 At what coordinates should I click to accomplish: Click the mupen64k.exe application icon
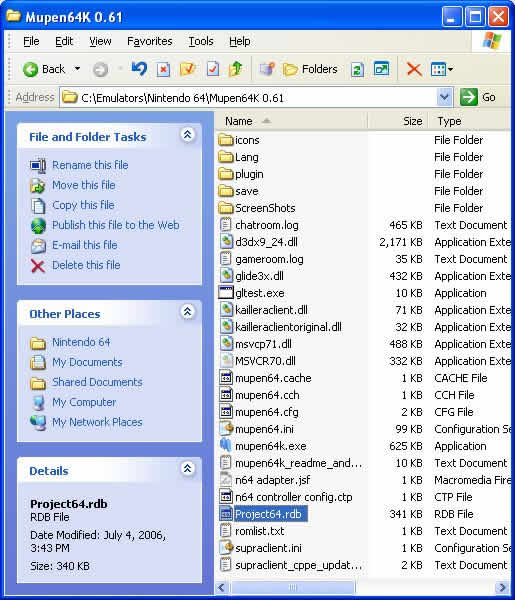(226, 446)
